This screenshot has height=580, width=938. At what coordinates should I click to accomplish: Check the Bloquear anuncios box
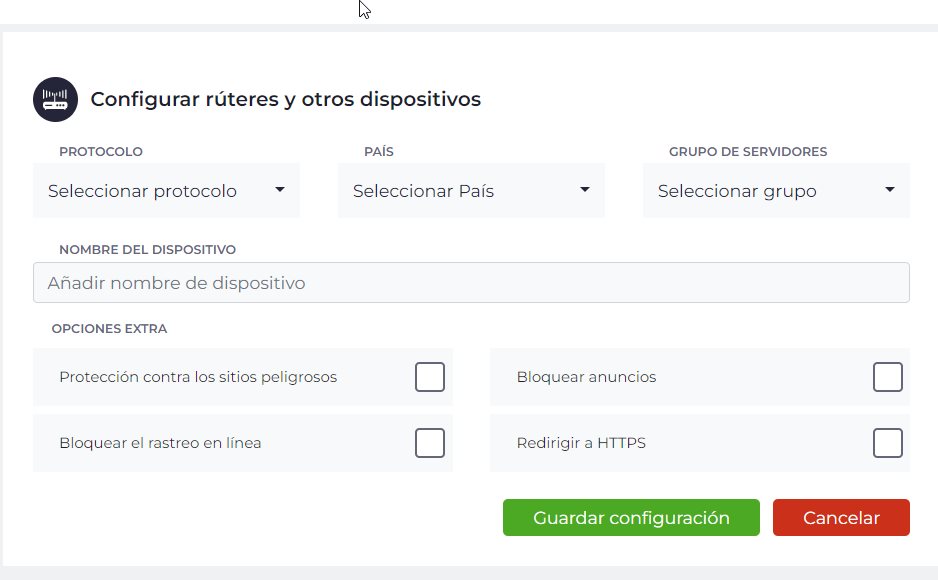(x=887, y=377)
